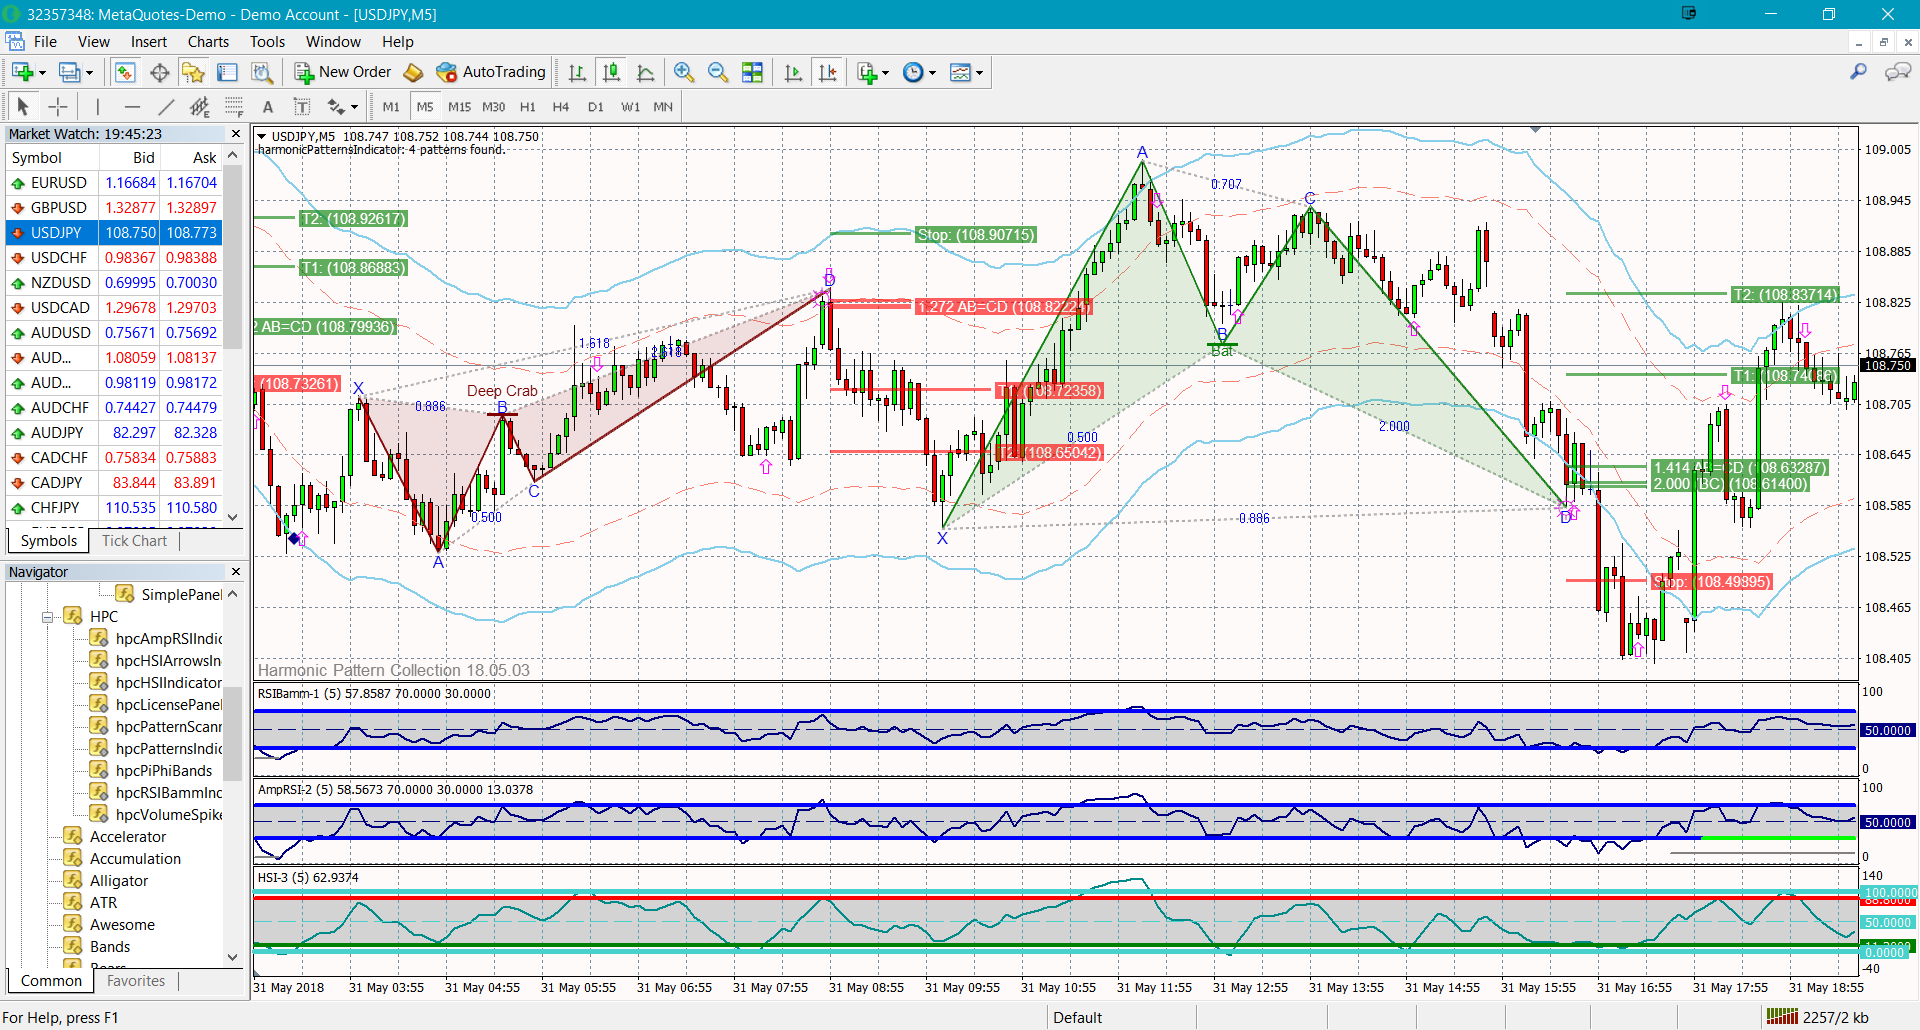Select the cursor arrow tool

pos(23,106)
